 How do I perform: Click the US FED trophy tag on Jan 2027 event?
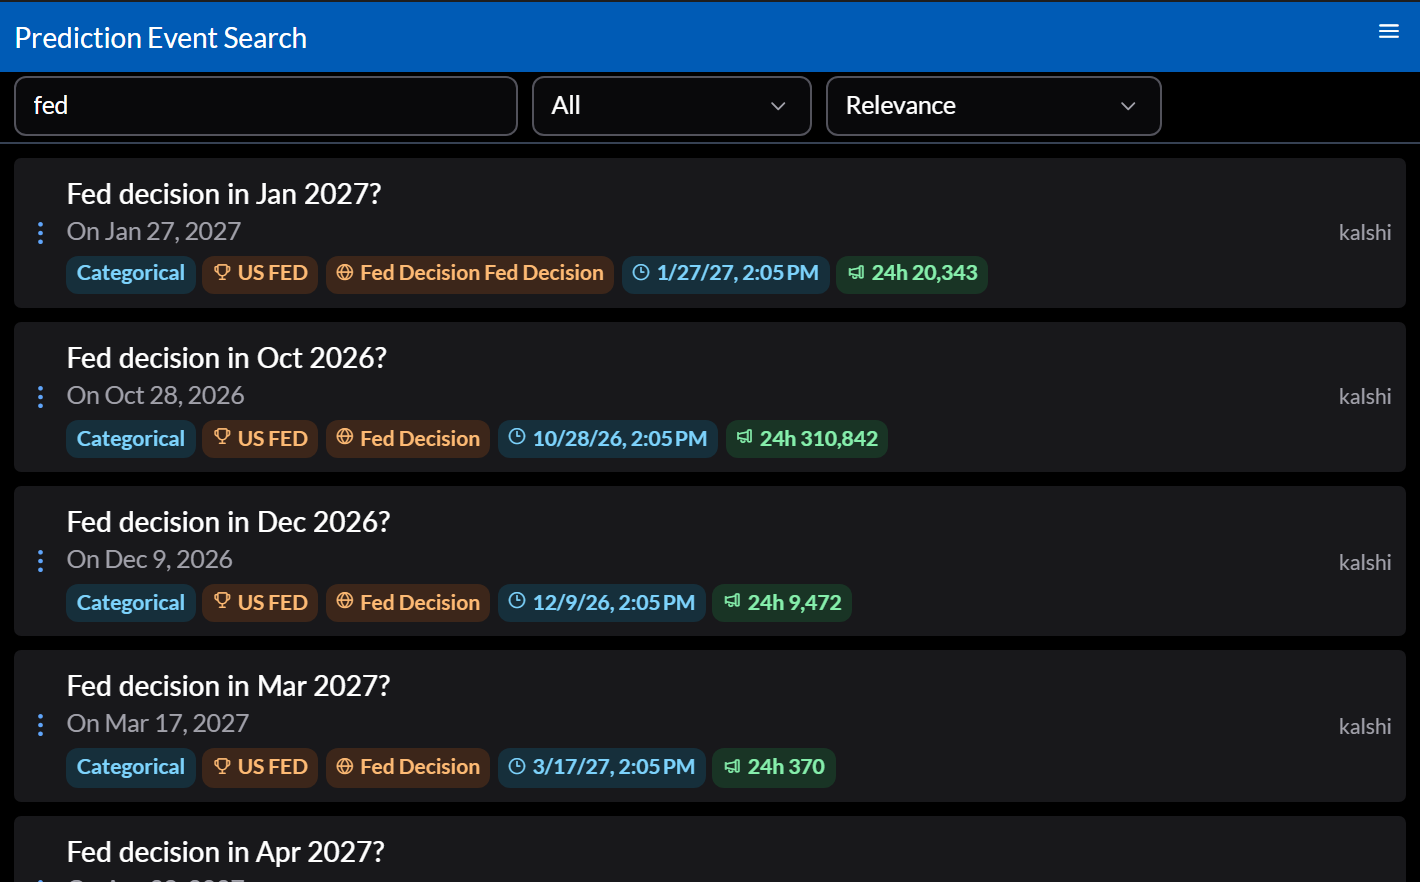(x=260, y=274)
